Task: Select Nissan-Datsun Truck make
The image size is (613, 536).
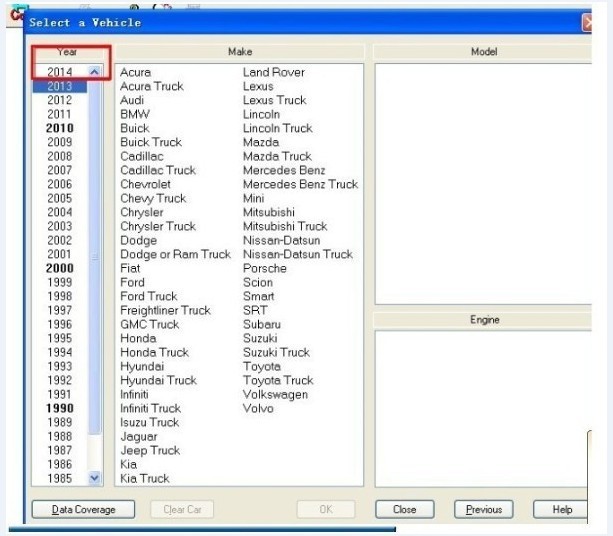Action: [x=298, y=255]
